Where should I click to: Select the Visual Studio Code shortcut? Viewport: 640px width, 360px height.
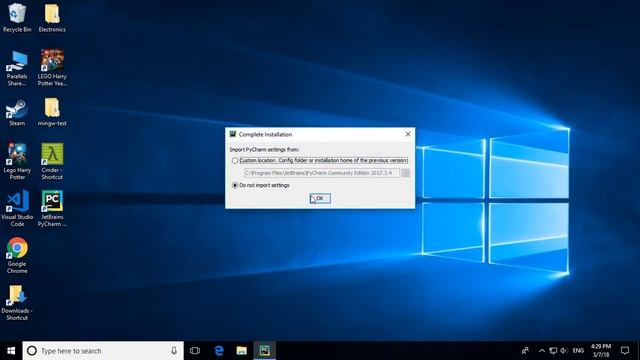point(17,208)
